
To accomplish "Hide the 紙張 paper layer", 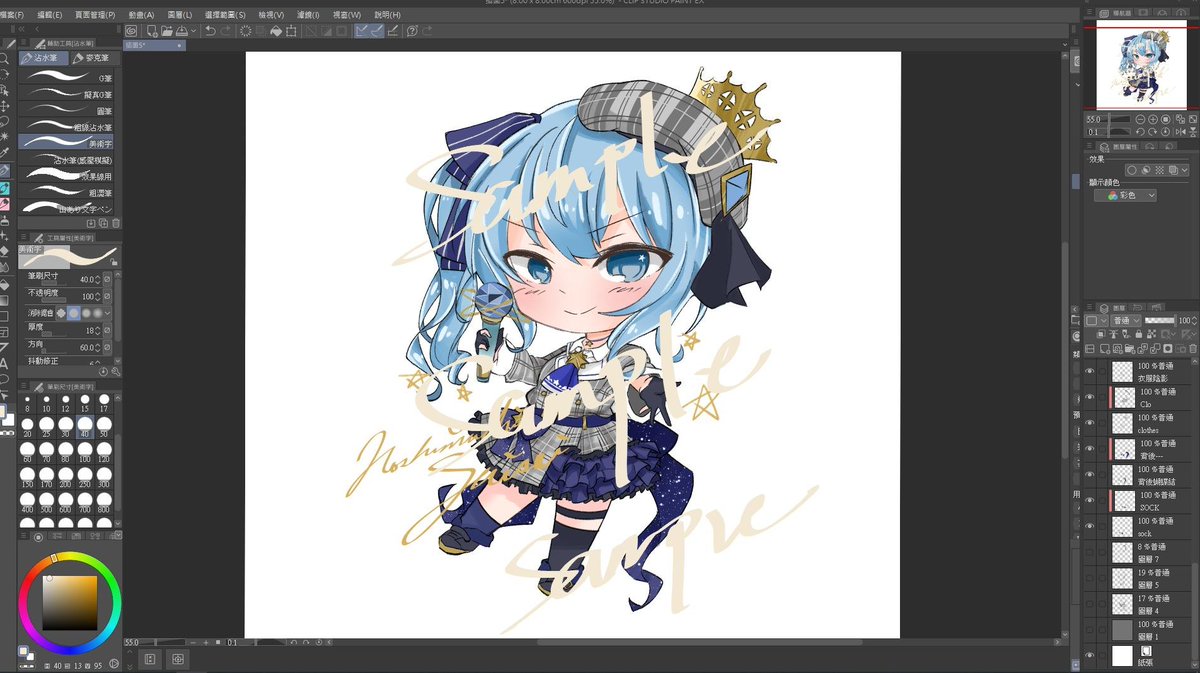I will coord(1090,656).
